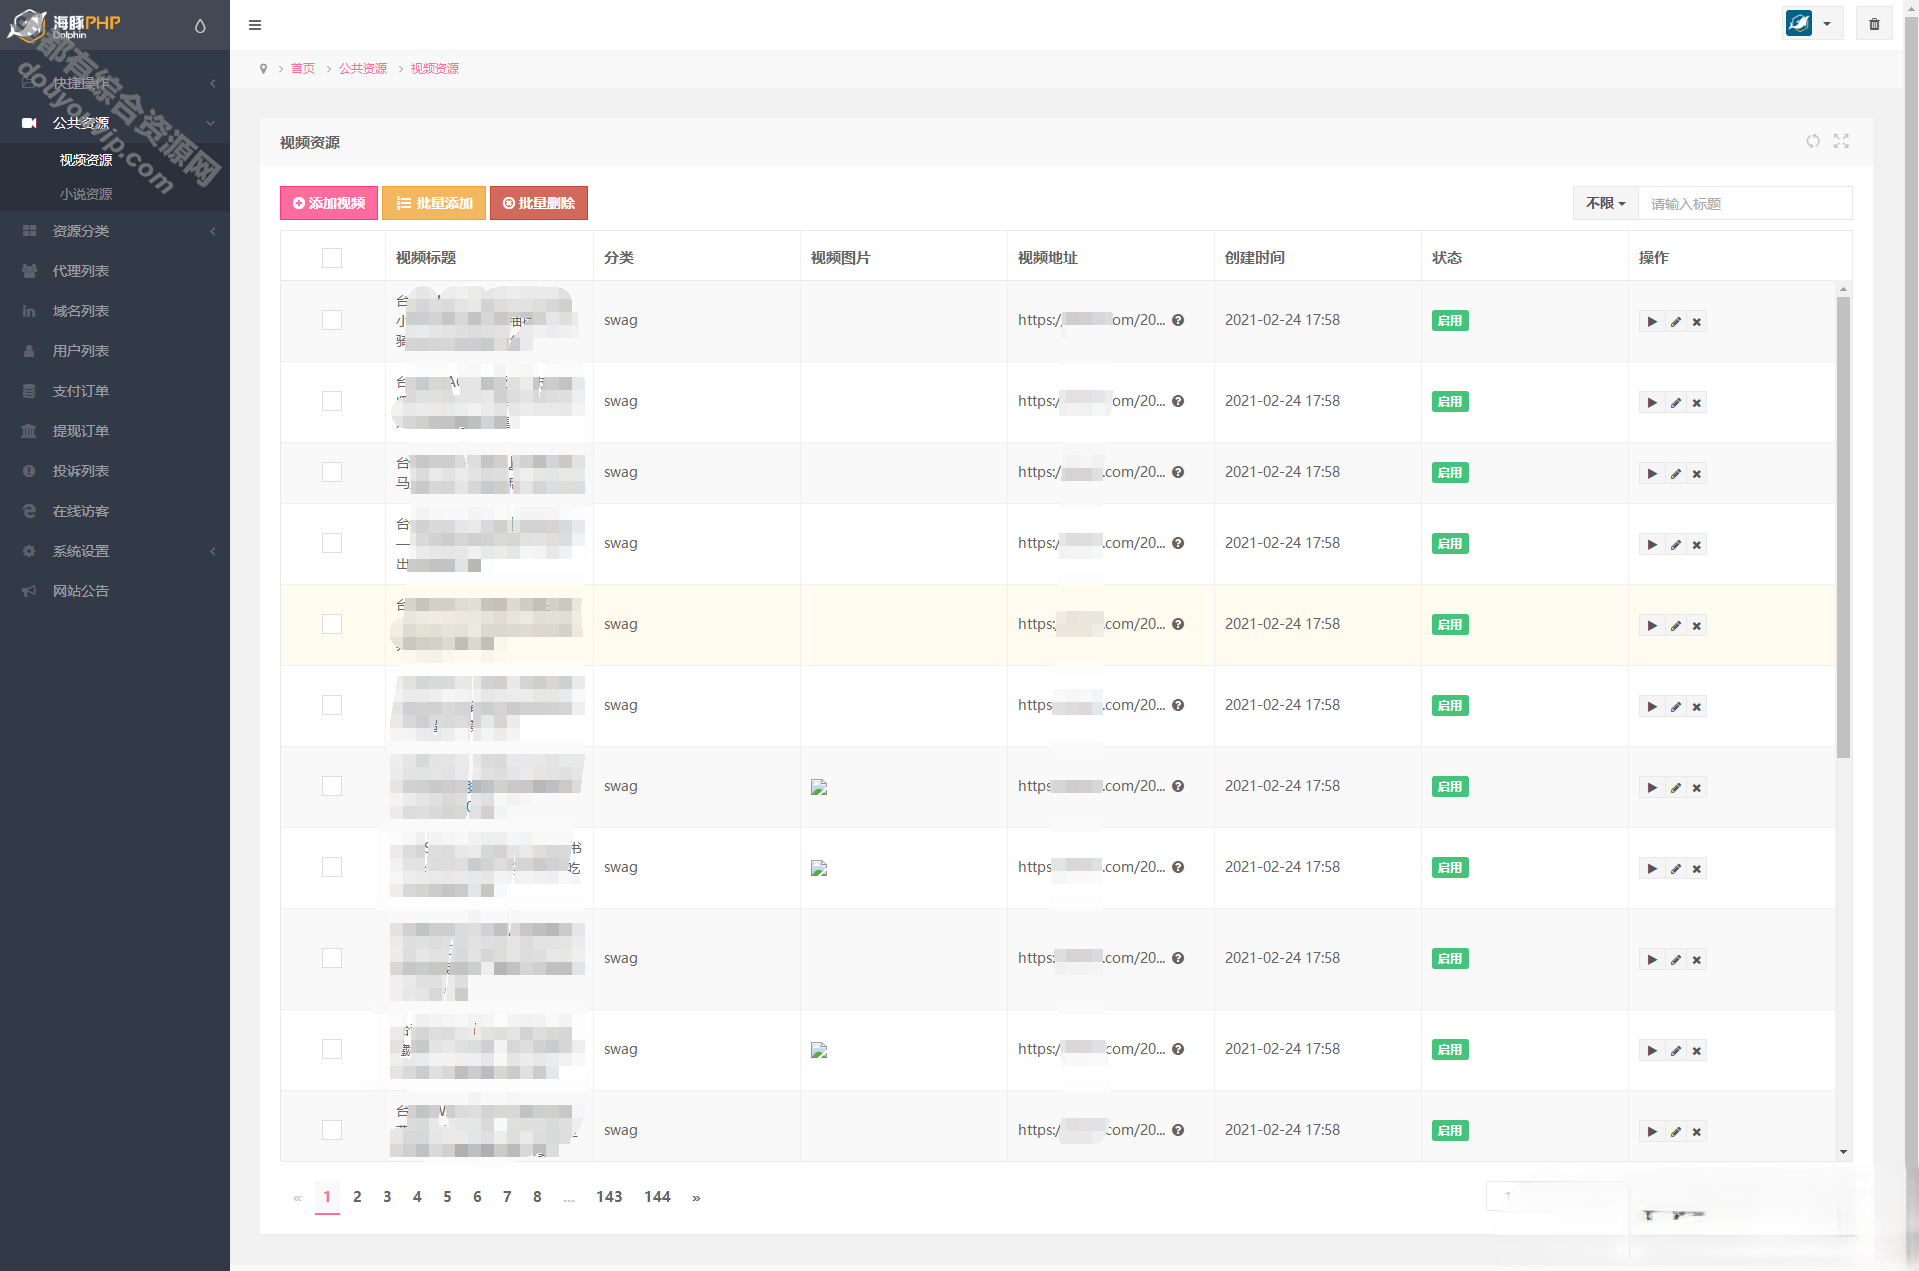
Task: Click broken image thumbnail in seventh row
Action: click(819, 787)
